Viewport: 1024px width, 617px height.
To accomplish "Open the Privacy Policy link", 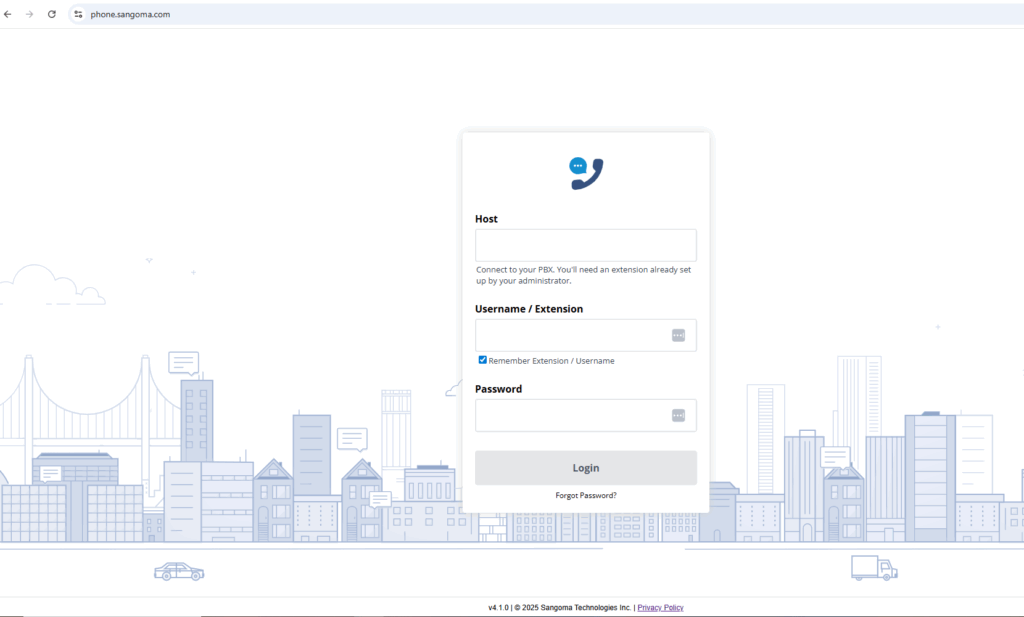I will click(660, 607).
